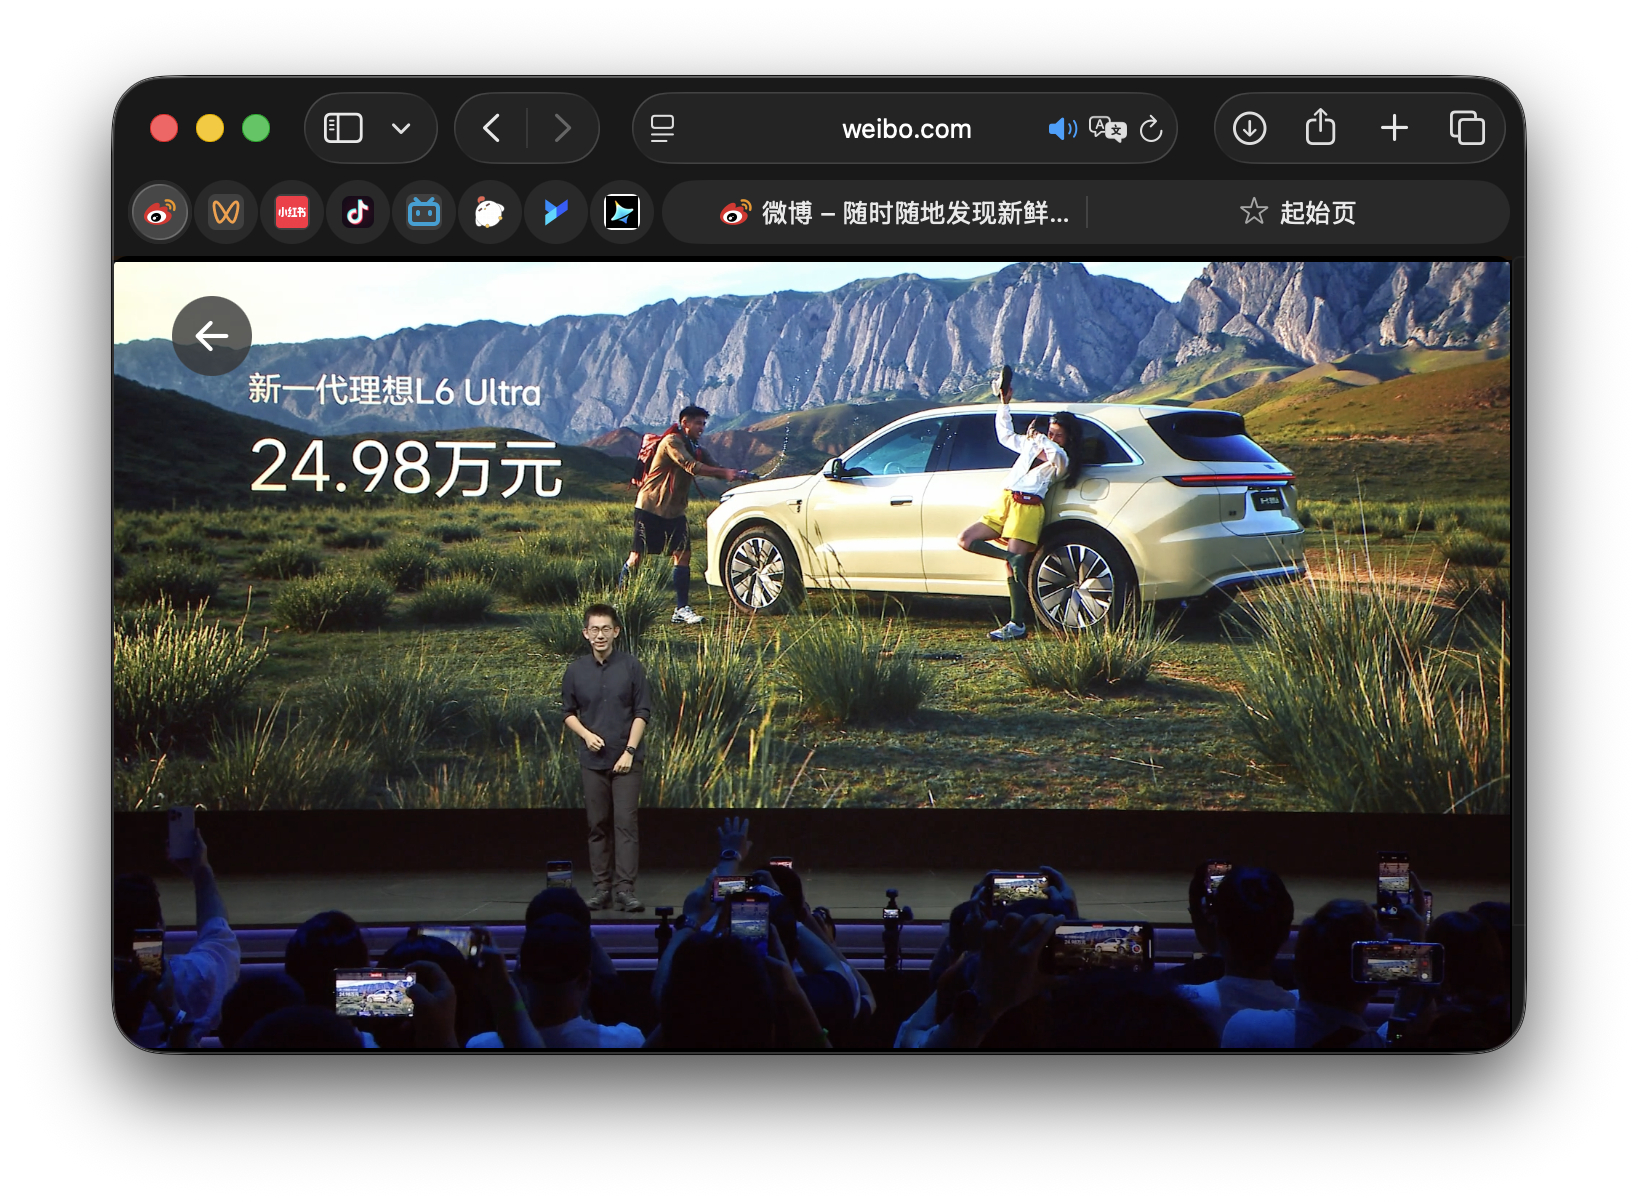Click the 24.98万元 price text
The image size is (1638, 1202).
point(406,468)
